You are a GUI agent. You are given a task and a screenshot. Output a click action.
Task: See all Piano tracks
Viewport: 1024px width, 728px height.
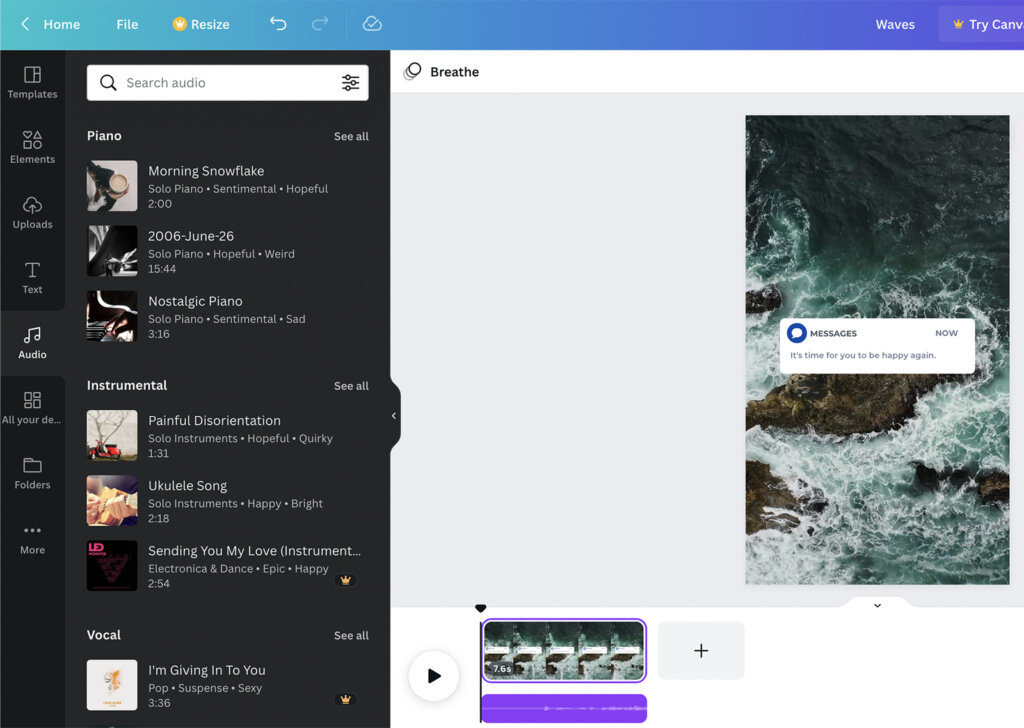pyautogui.click(x=351, y=136)
